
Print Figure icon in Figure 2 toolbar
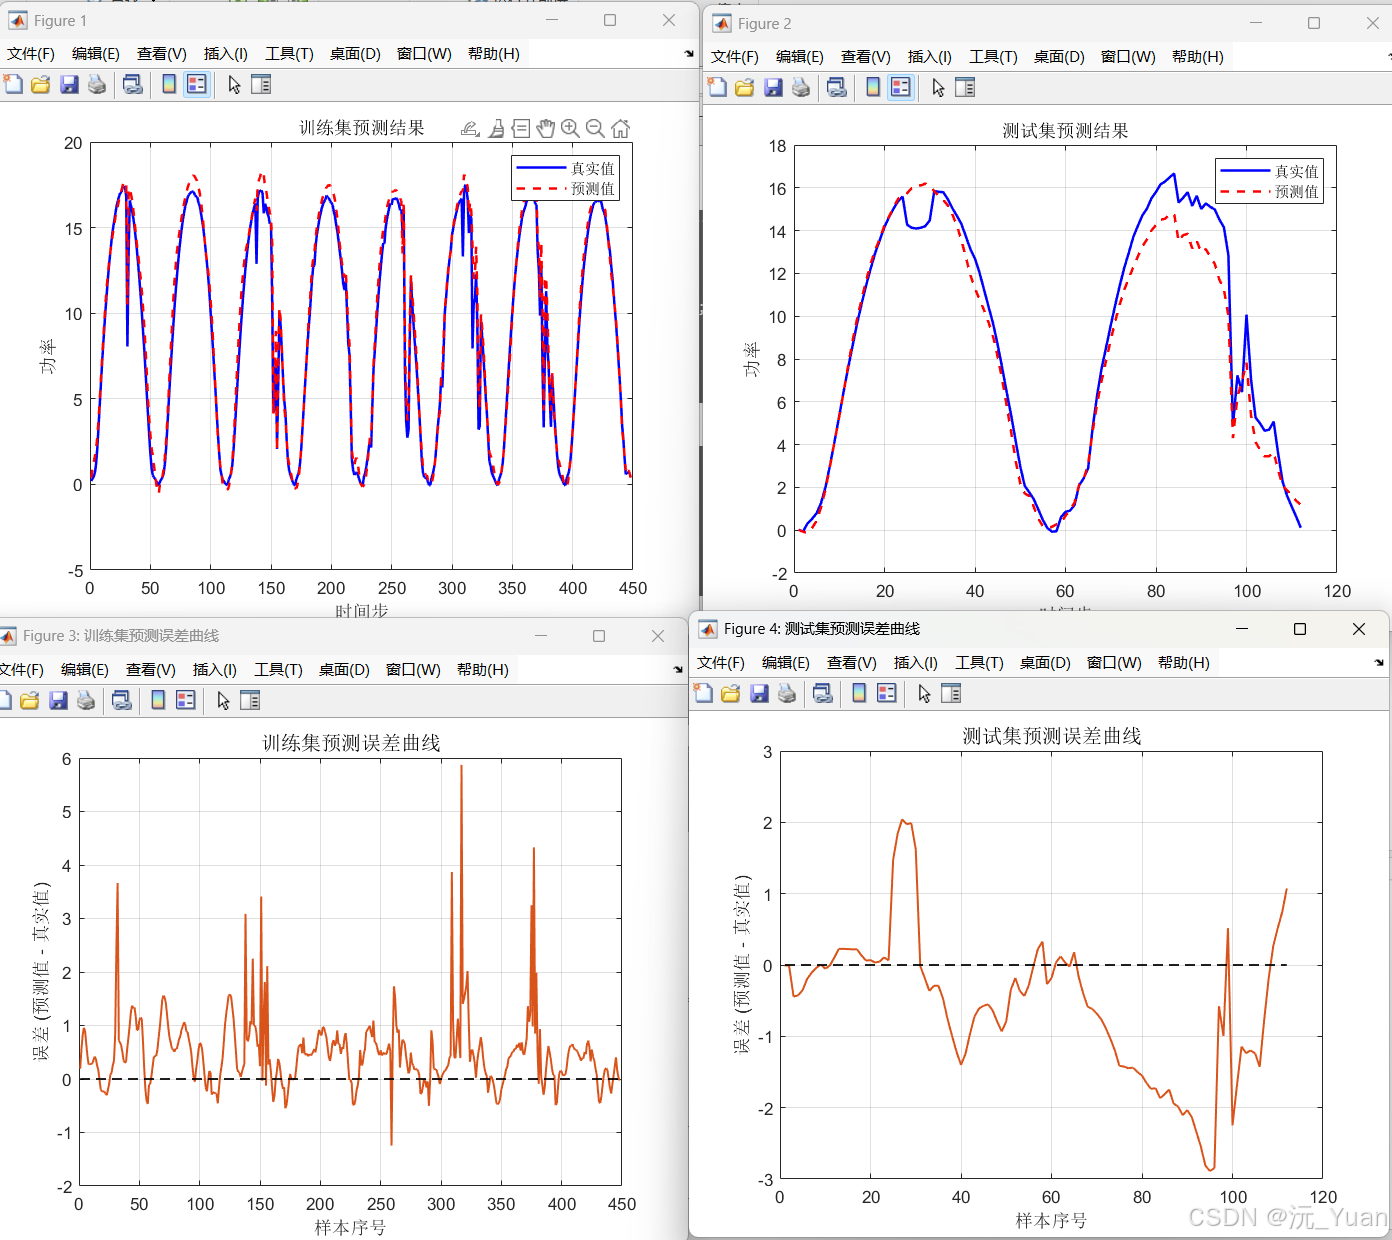click(x=801, y=88)
